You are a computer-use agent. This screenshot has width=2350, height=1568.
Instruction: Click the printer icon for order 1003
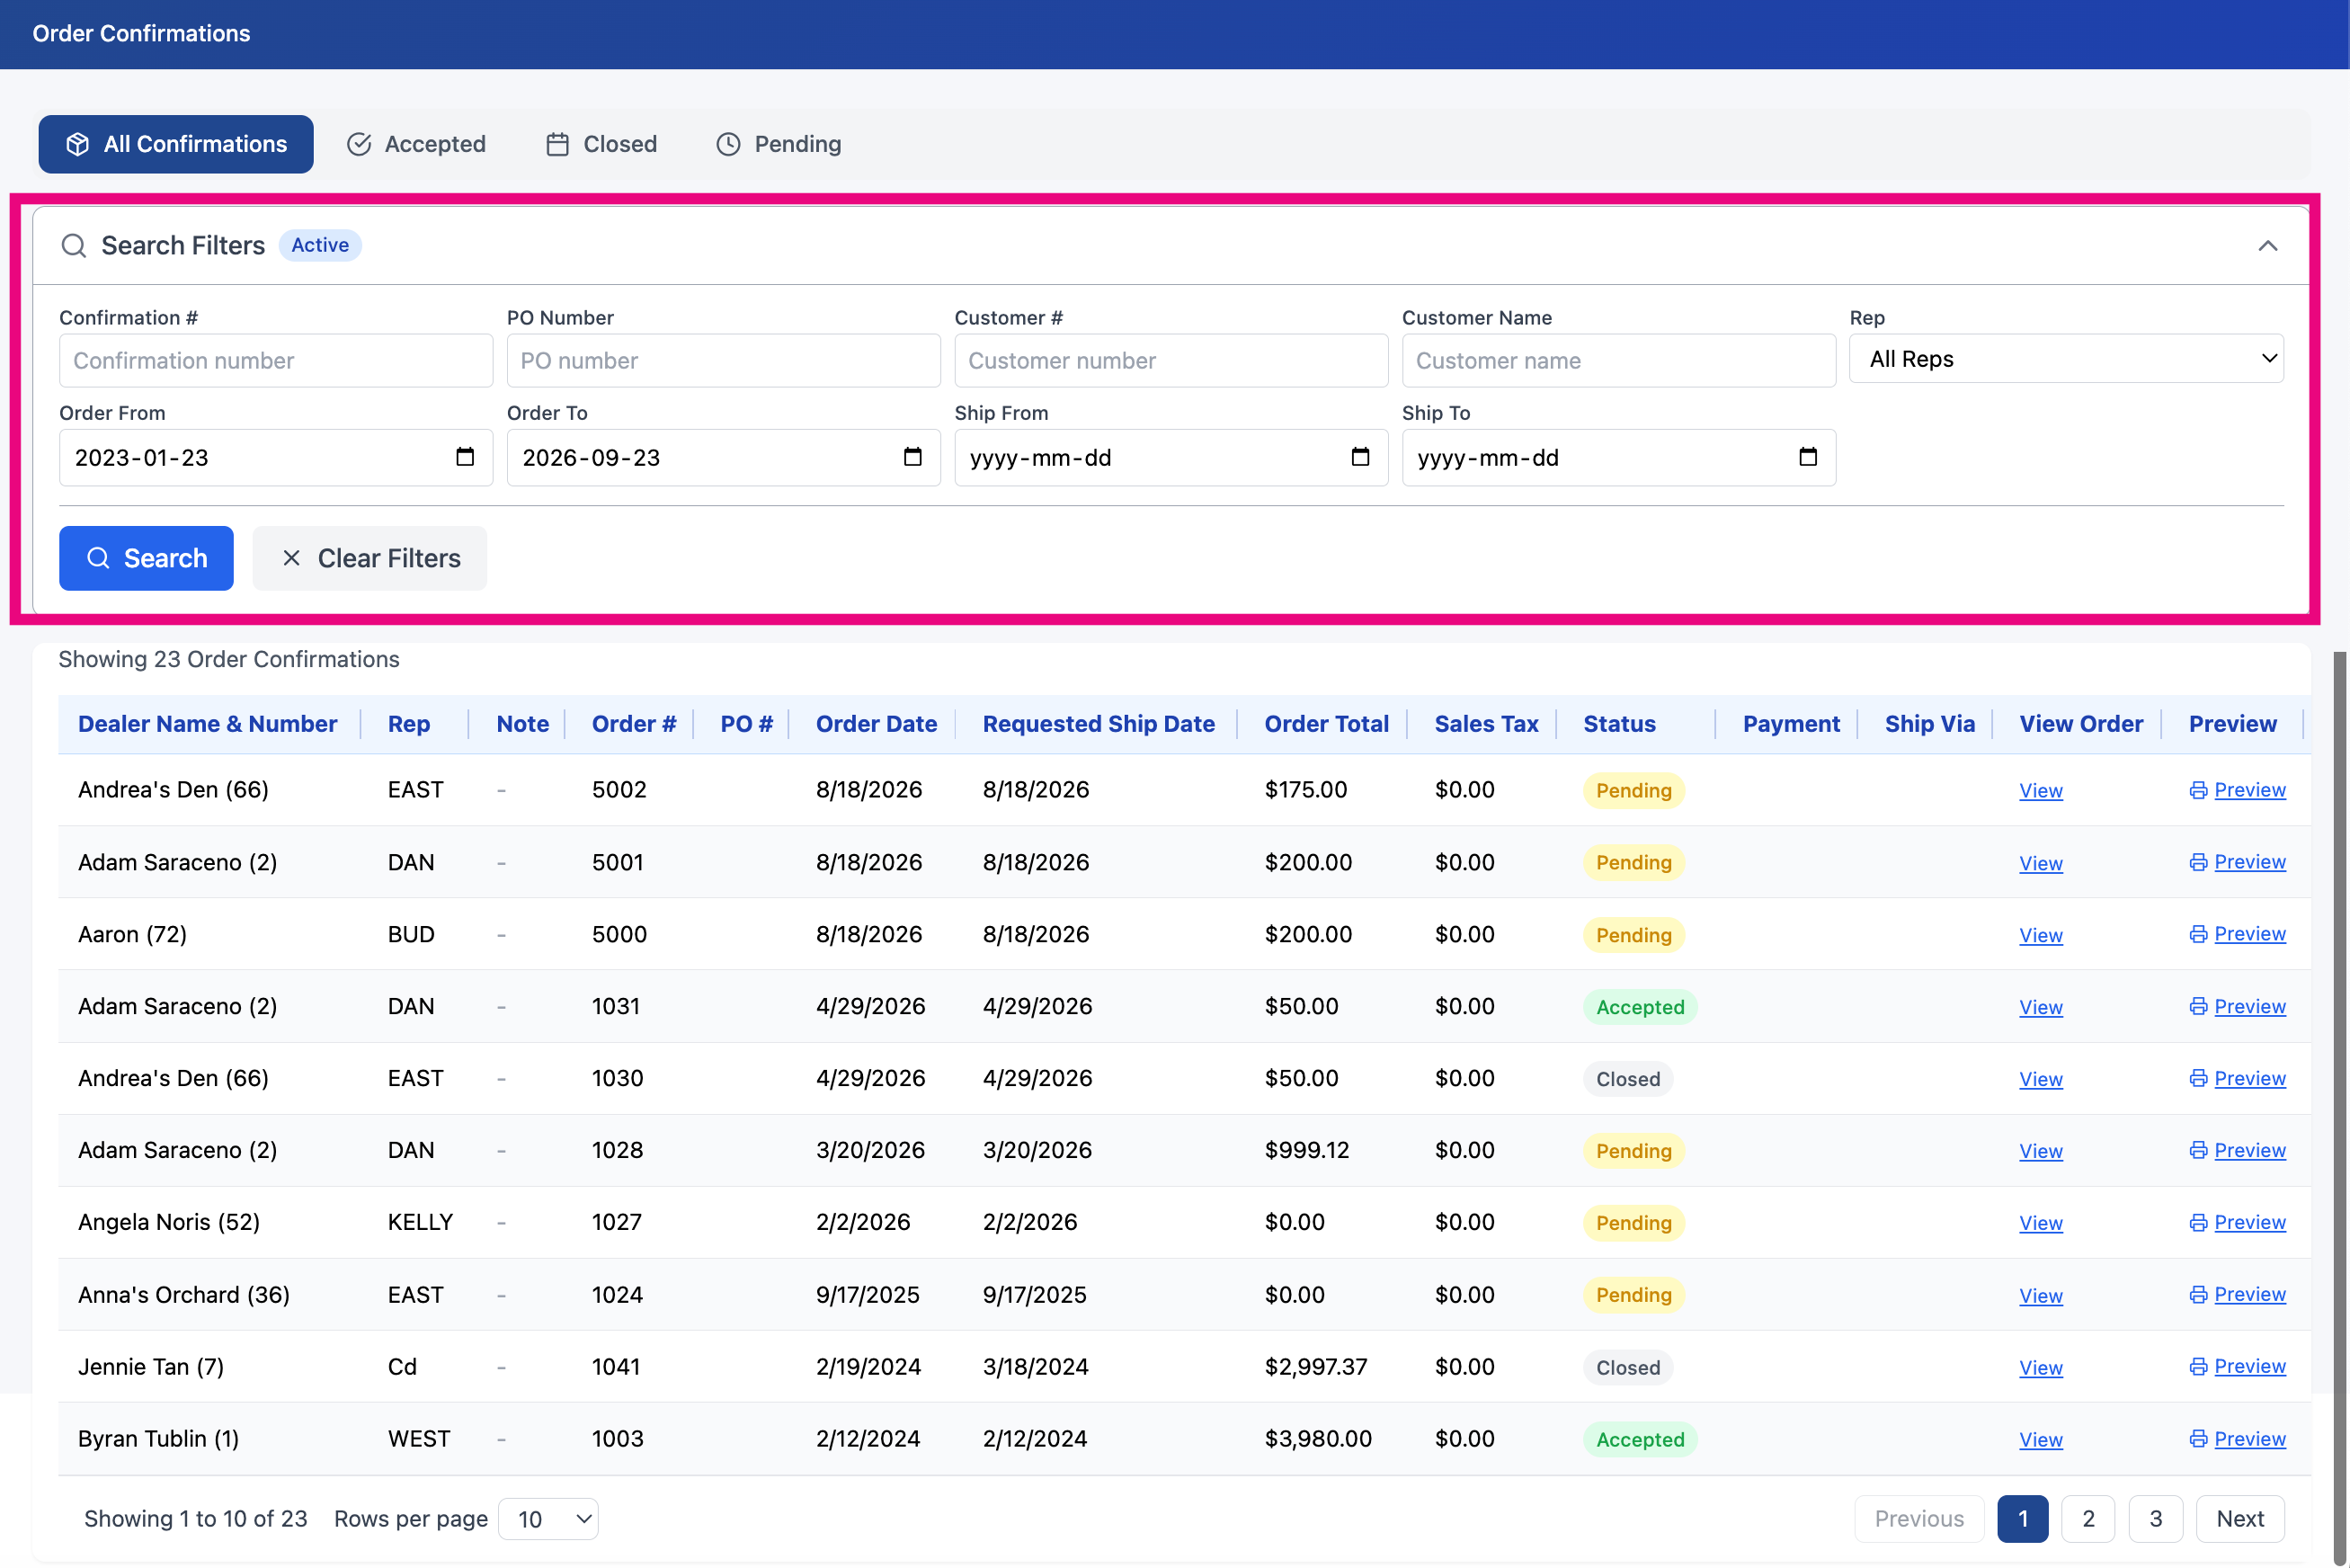tap(2198, 1438)
